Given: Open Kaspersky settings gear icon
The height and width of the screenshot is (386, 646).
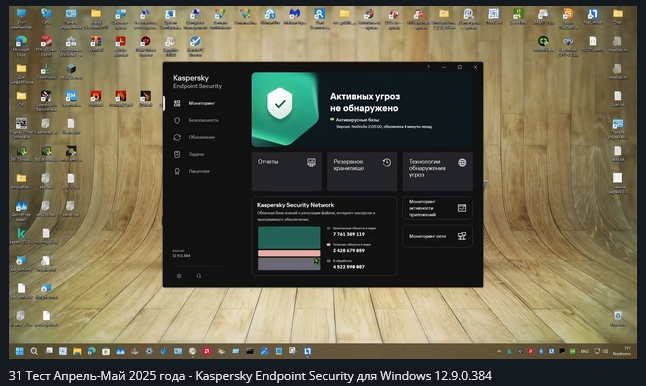Looking at the screenshot, I should click(179, 276).
